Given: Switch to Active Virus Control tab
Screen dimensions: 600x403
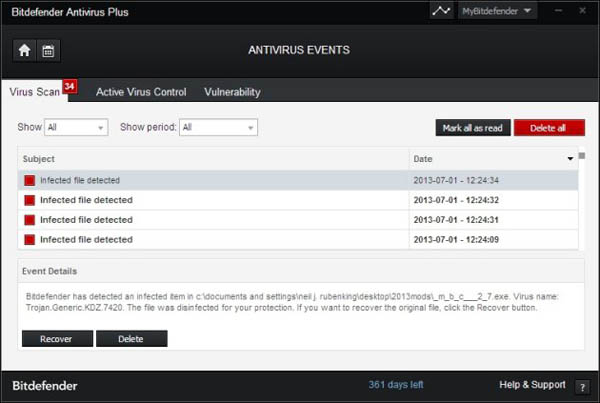Looking at the screenshot, I should tap(141, 92).
